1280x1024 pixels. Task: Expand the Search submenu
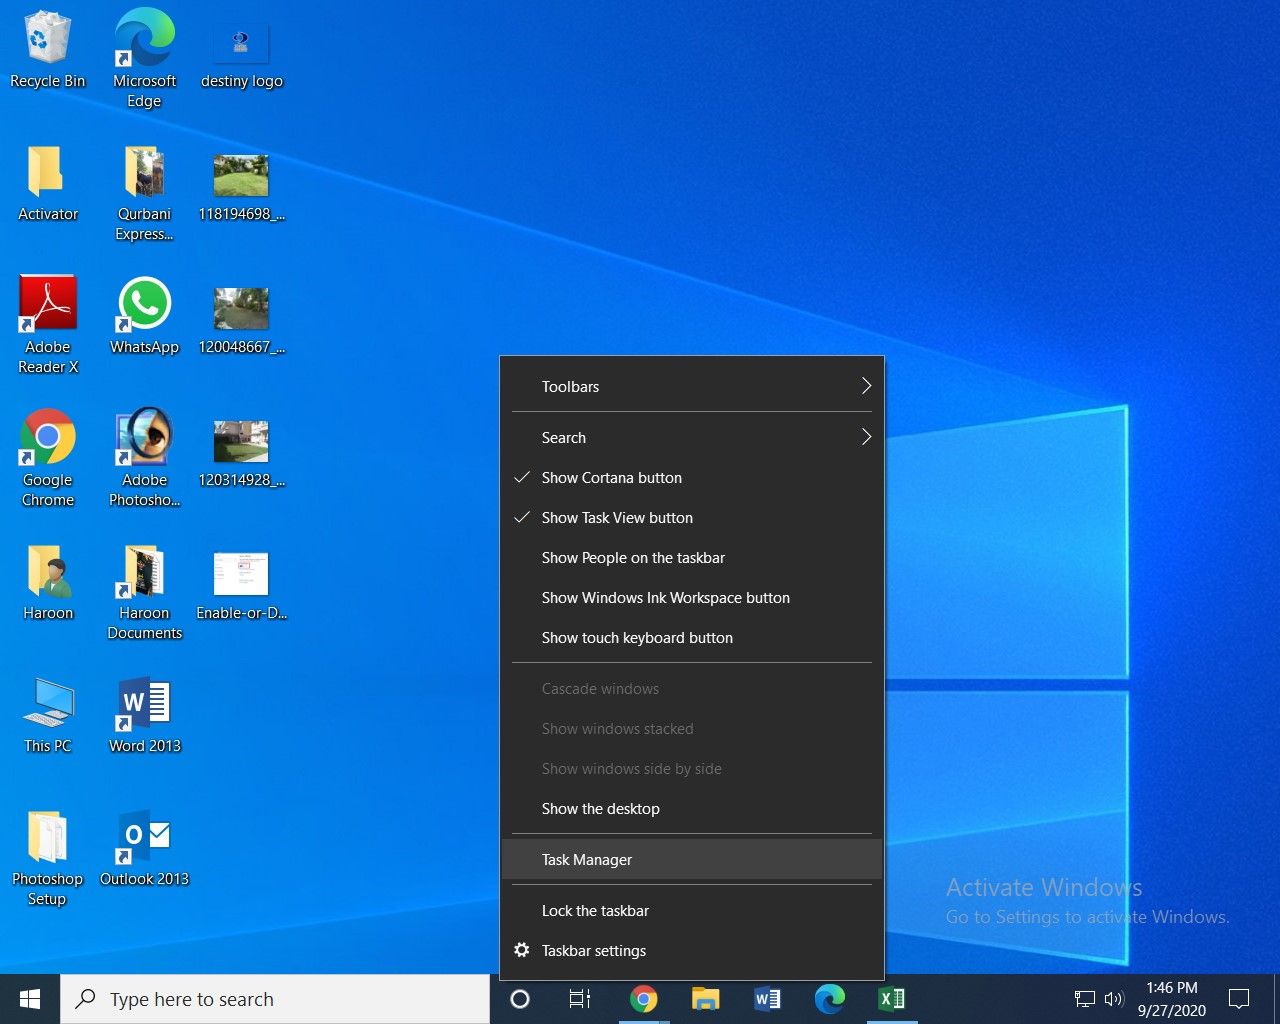[692, 438]
